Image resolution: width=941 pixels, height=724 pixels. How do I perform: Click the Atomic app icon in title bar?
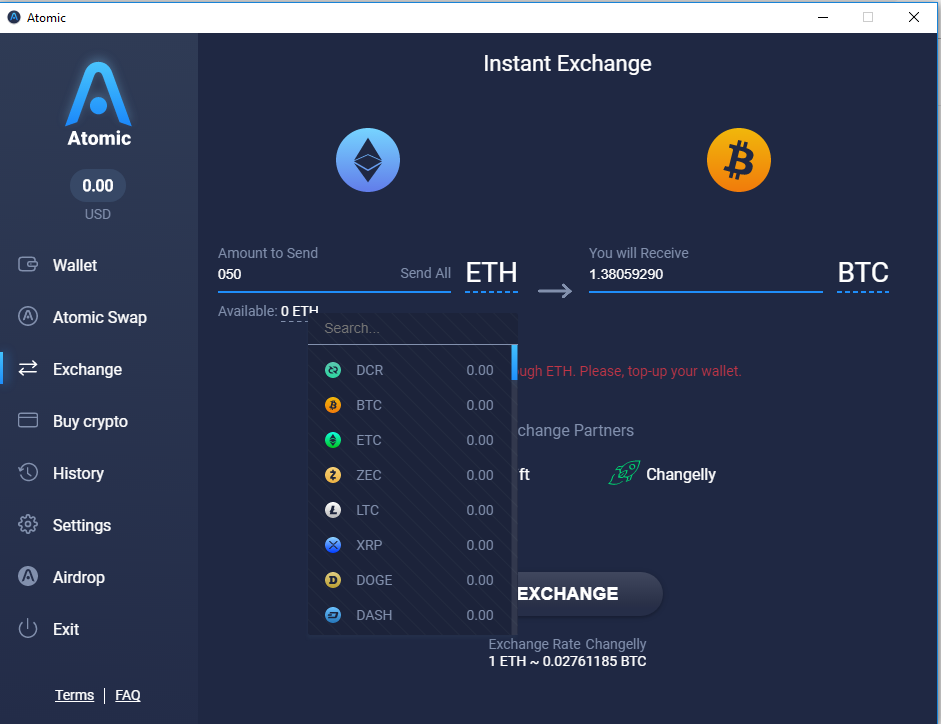point(14,17)
